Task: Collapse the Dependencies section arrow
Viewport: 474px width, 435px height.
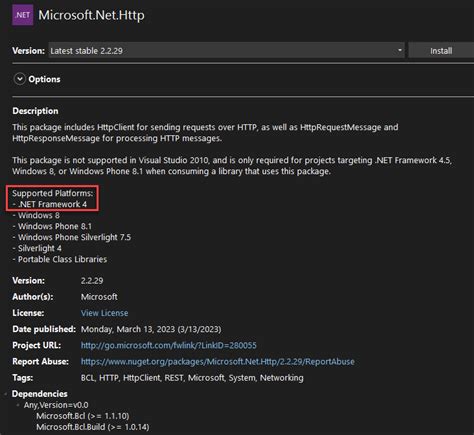Action: 6,394
